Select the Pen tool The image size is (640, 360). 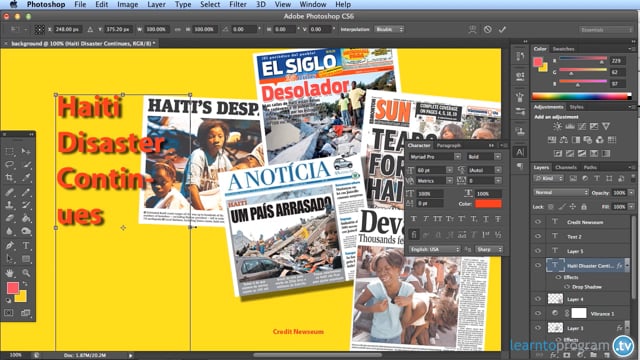coord(9,245)
